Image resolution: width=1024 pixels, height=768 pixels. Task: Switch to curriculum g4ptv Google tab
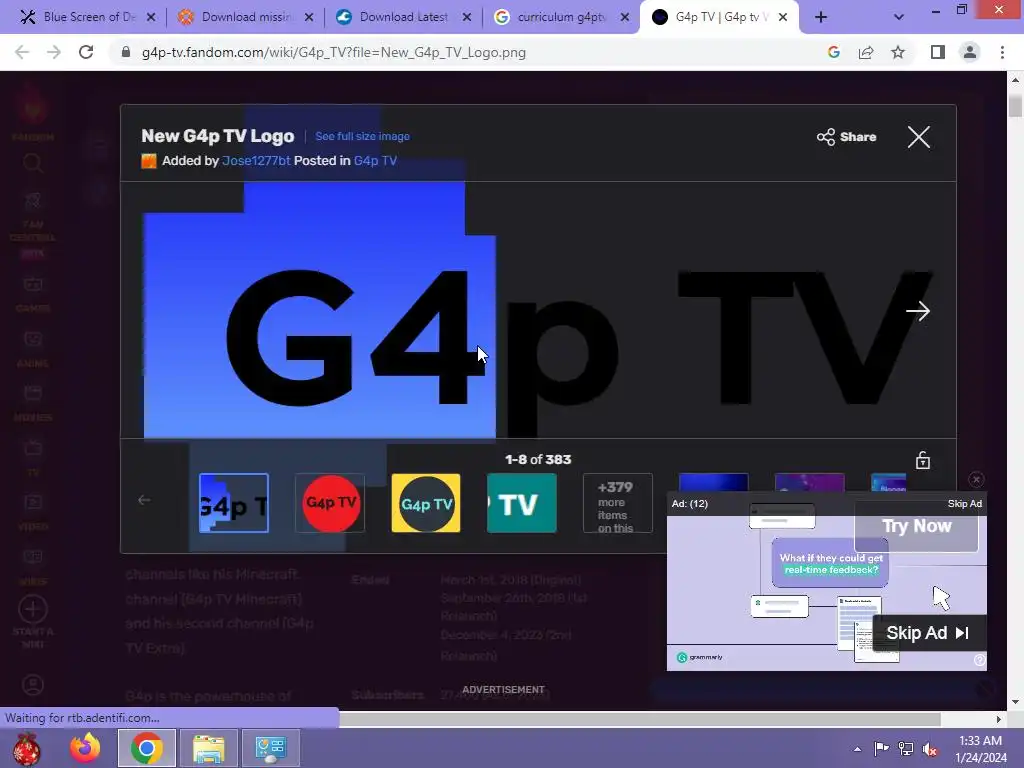click(561, 17)
